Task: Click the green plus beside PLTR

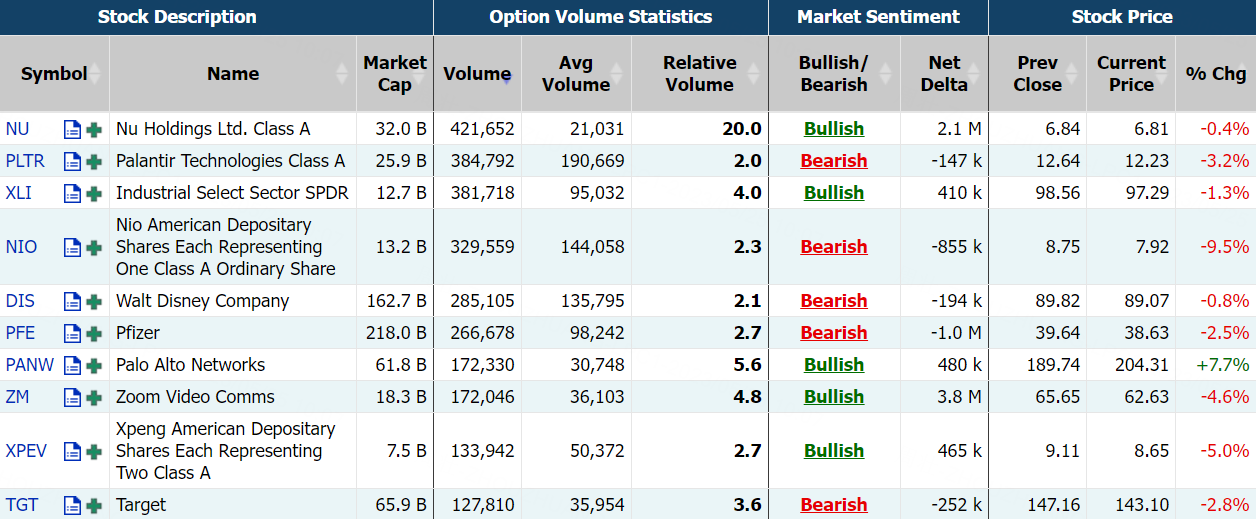Action: 94,161
